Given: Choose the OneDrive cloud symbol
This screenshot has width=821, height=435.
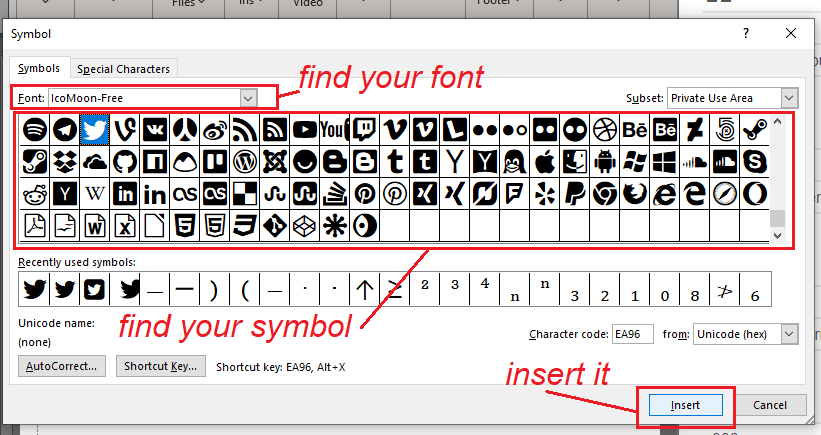Looking at the screenshot, I should 95,162.
